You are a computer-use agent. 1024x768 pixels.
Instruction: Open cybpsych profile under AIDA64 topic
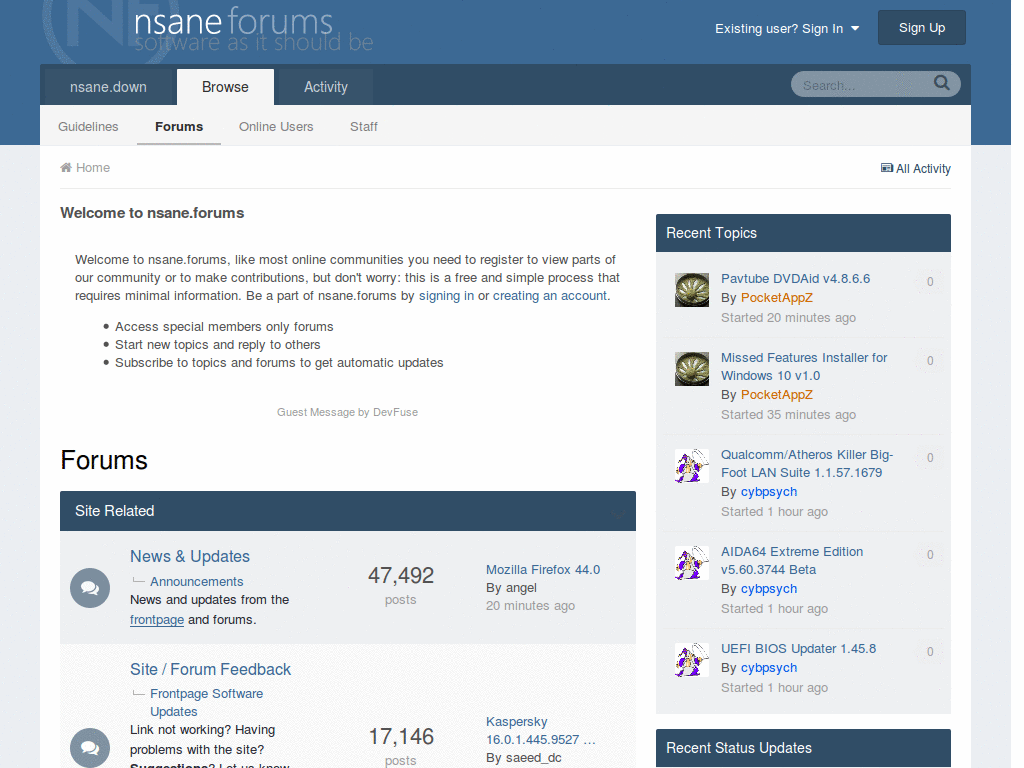click(769, 589)
